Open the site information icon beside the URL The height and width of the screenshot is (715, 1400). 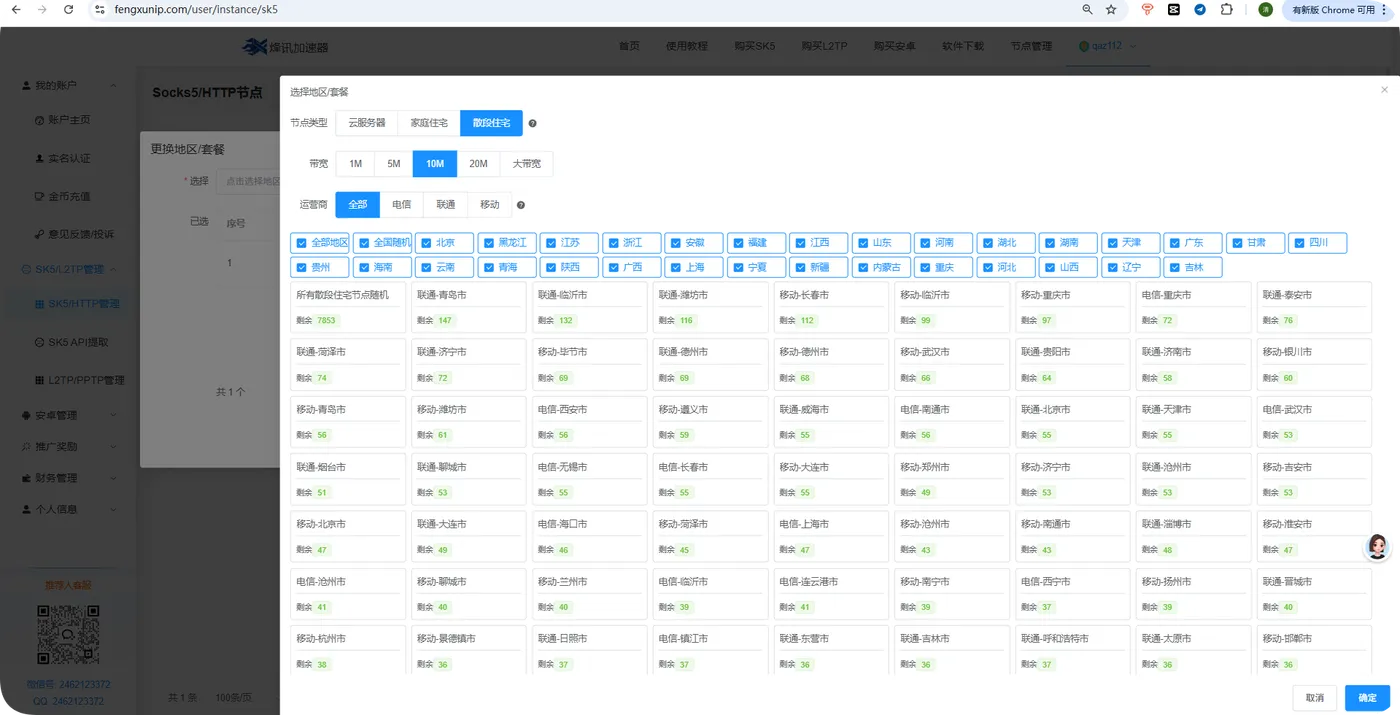tap(99, 9)
